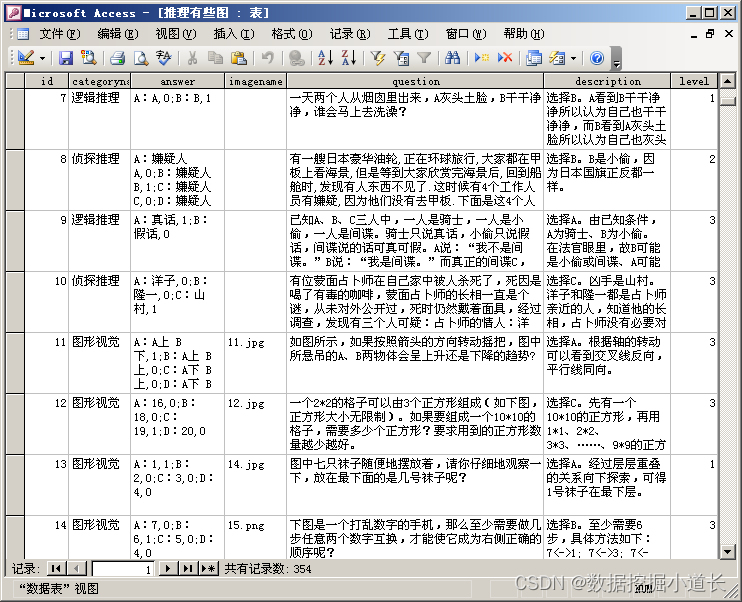The height and width of the screenshot is (602, 742).
Task: Select the level column header
Action: 694,81
